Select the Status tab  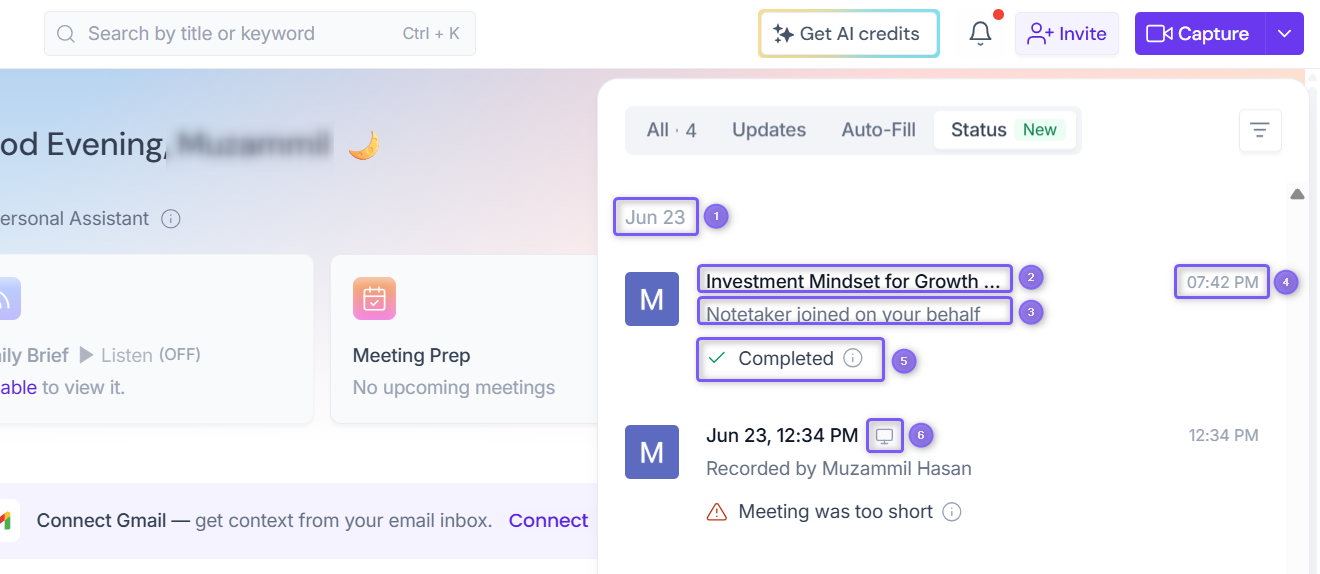[x=1005, y=130]
